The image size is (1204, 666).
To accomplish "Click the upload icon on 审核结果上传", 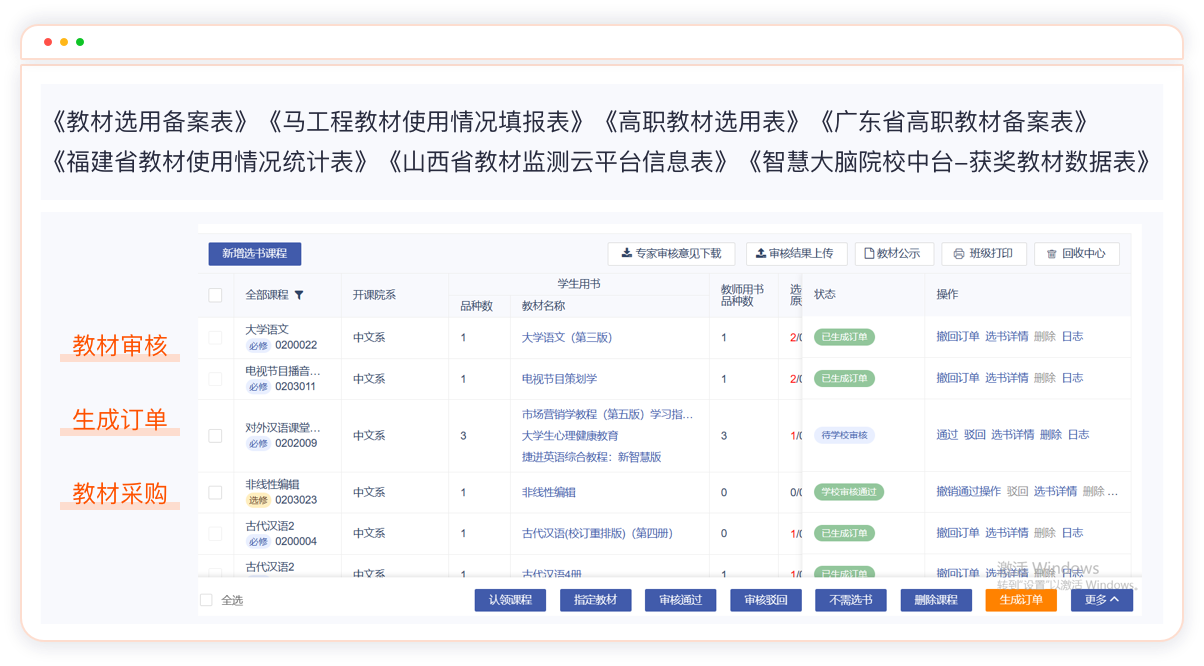I will click(760, 254).
